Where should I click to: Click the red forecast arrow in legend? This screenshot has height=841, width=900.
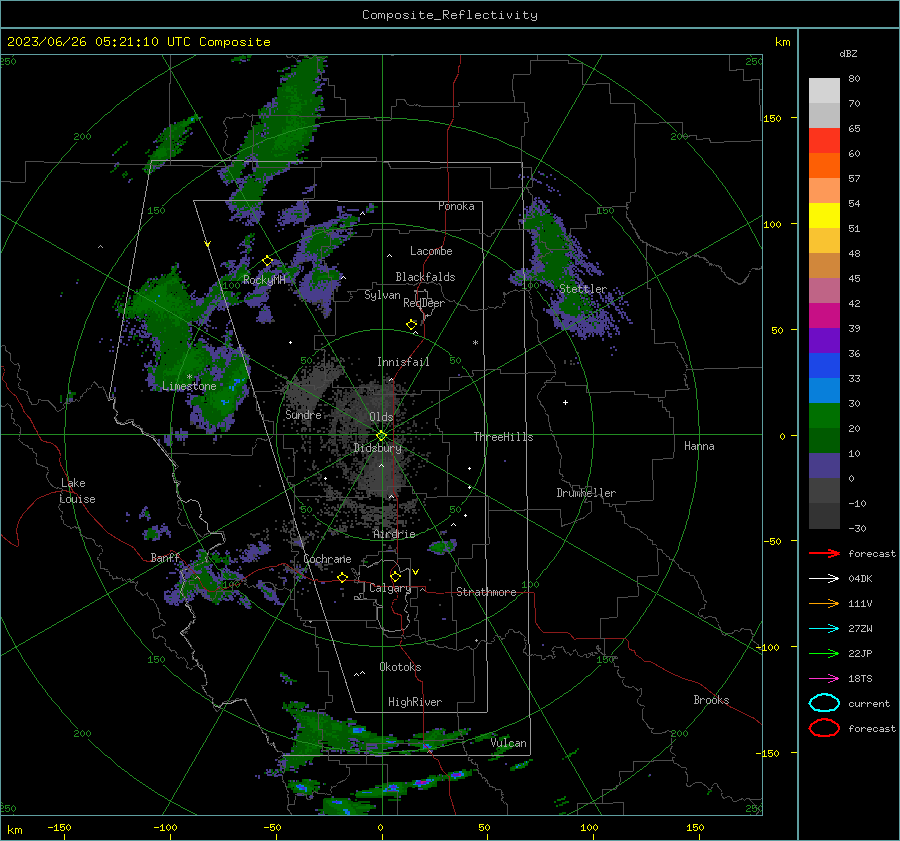(824, 553)
